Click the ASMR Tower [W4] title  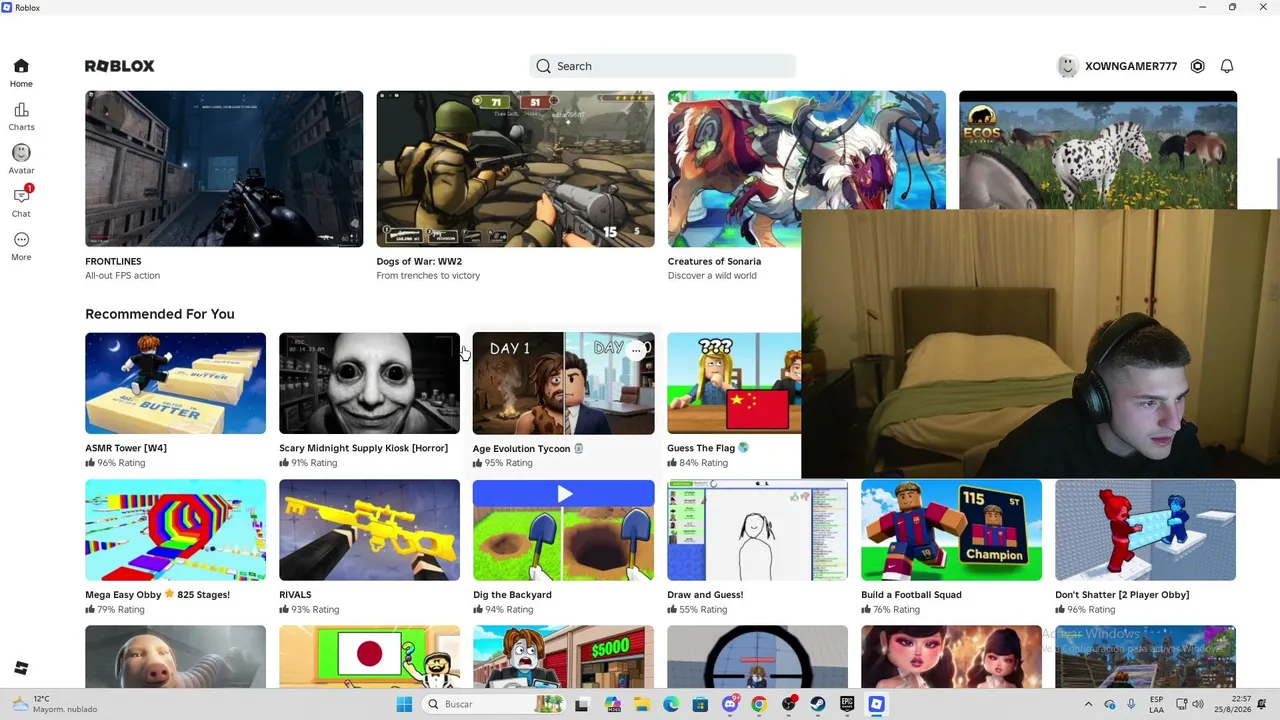[x=126, y=448]
